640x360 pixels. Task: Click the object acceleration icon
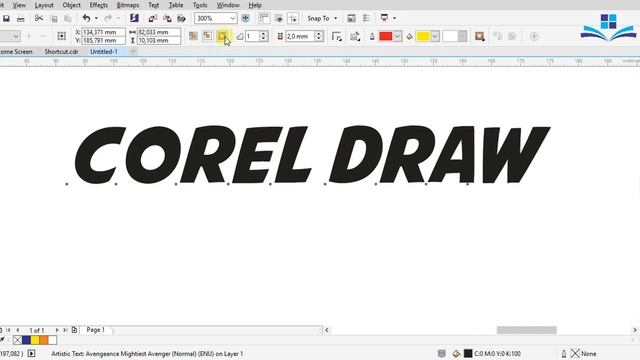[x=480, y=36]
